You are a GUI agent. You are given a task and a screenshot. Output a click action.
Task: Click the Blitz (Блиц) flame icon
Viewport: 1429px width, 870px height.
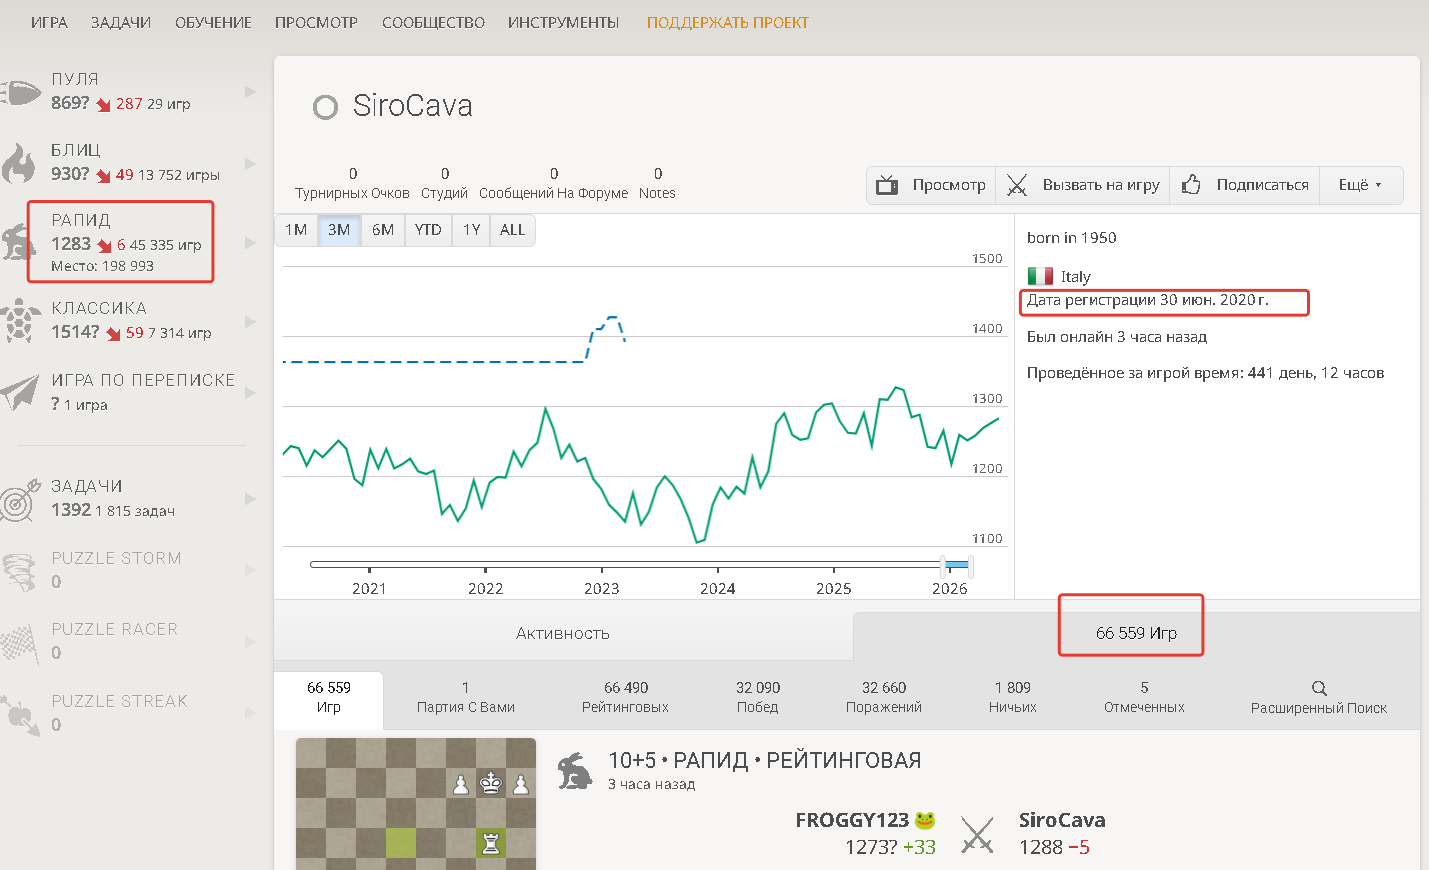(x=19, y=163)
